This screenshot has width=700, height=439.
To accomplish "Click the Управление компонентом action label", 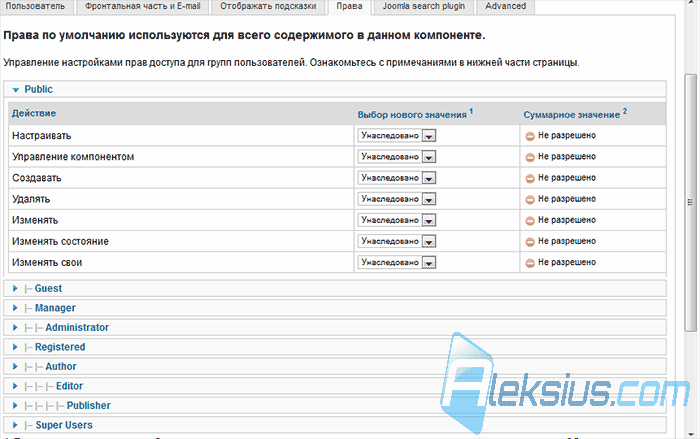I will tap(73, 157).
